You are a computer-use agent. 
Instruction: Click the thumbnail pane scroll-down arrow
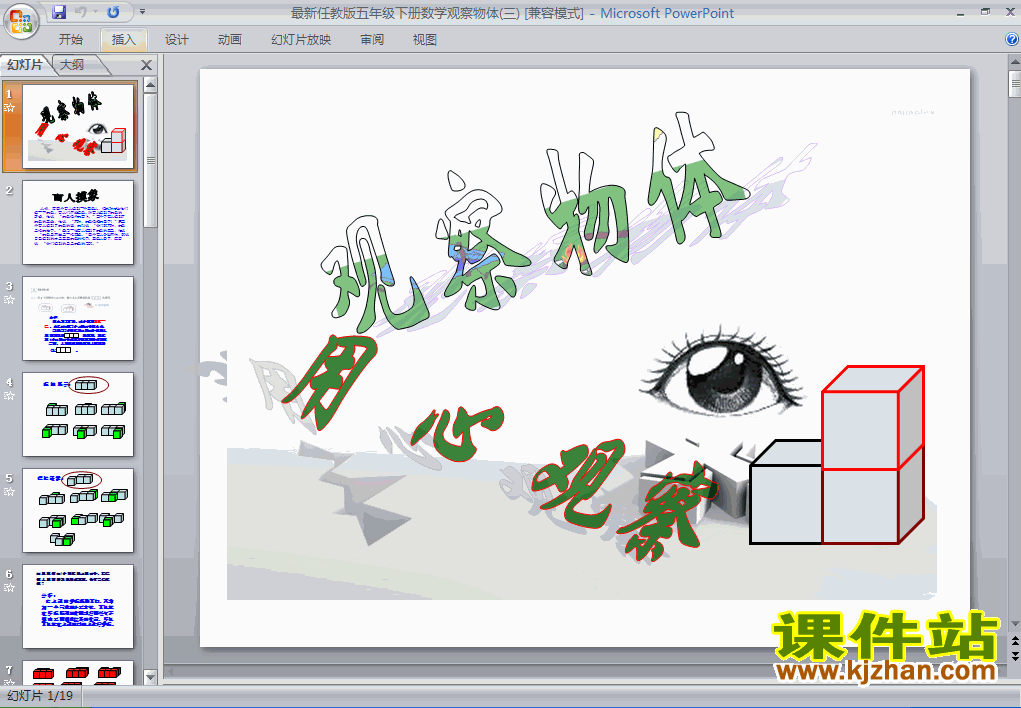pyautogui.click(x=150, y=677)
